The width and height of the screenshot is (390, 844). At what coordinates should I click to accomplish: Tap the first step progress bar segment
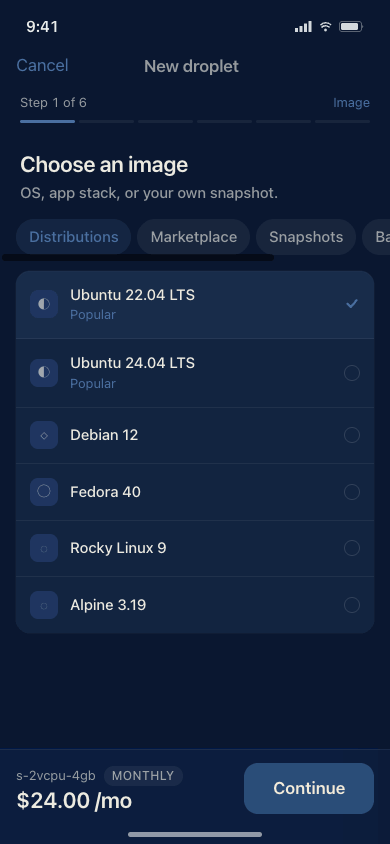(47, 122)
